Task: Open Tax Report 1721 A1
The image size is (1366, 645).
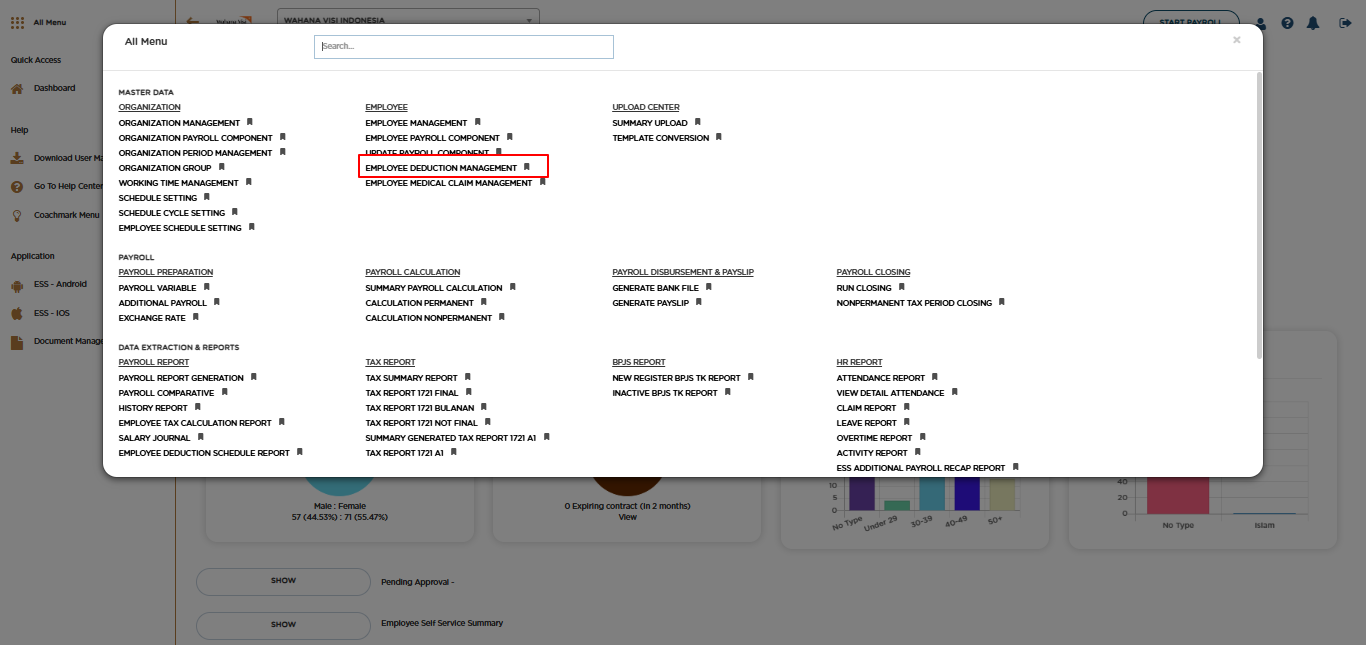Action: click(404, 453)
